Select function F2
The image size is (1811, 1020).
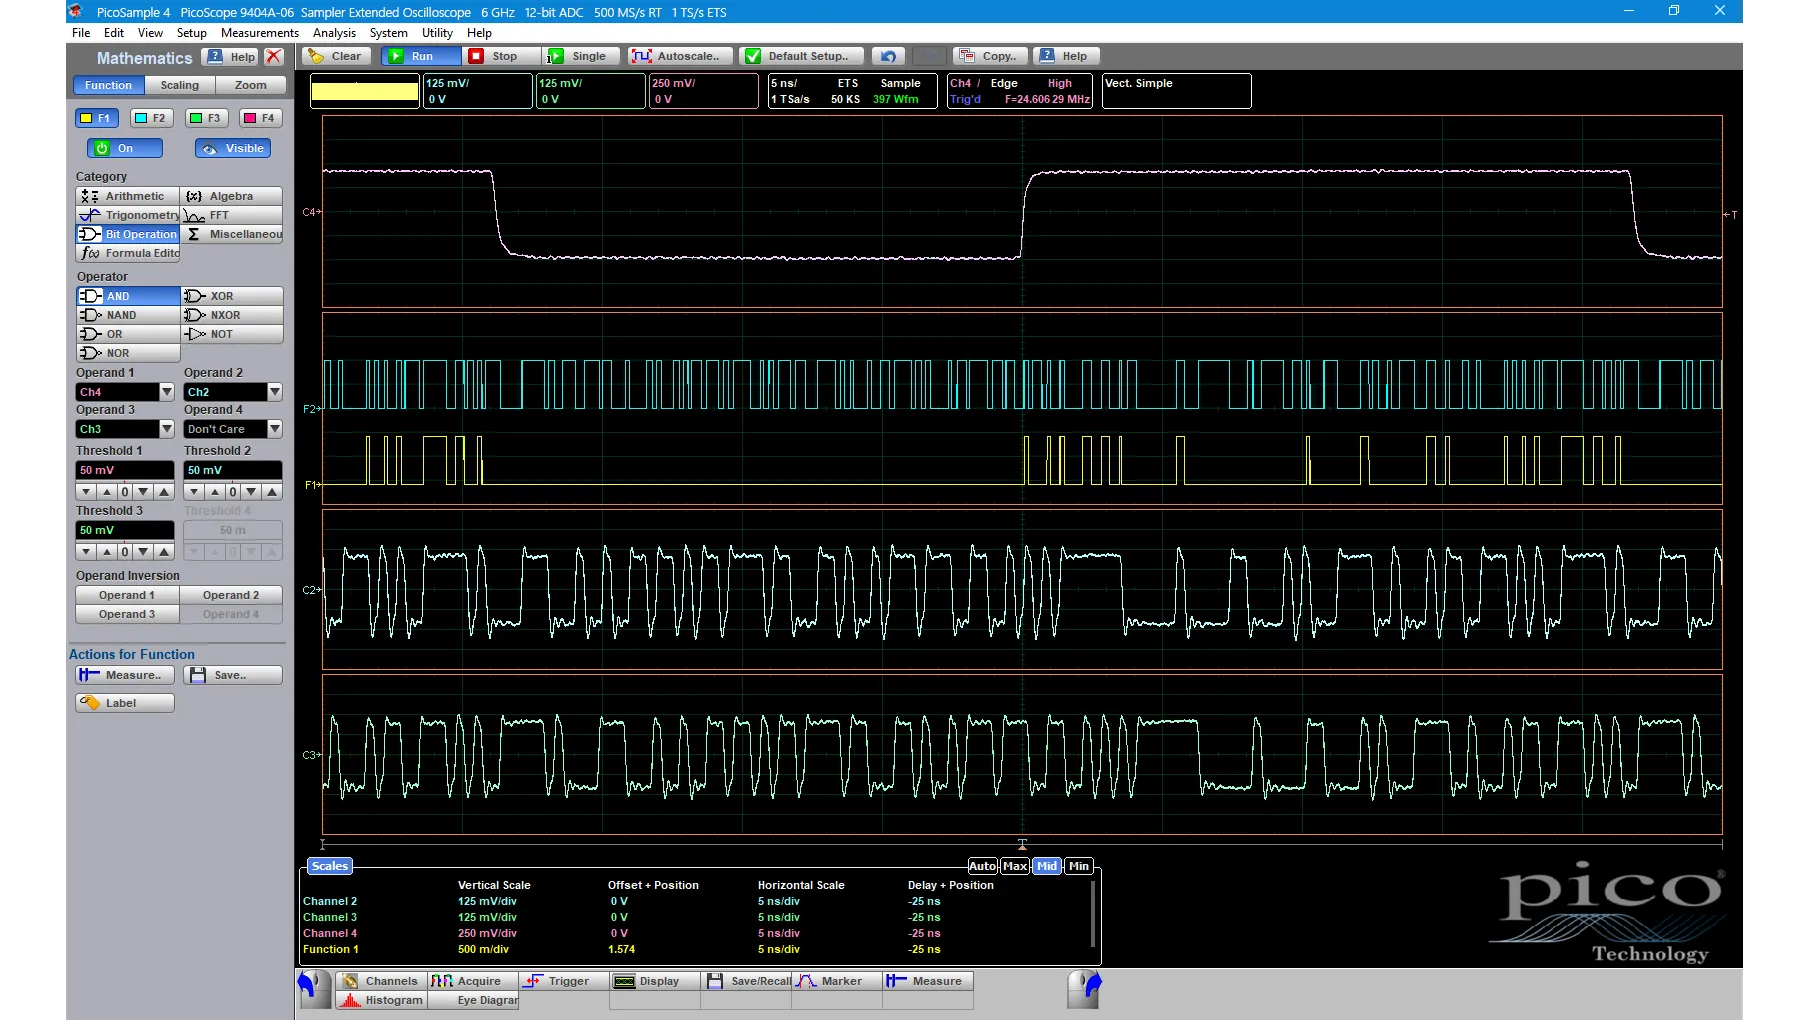152,118
